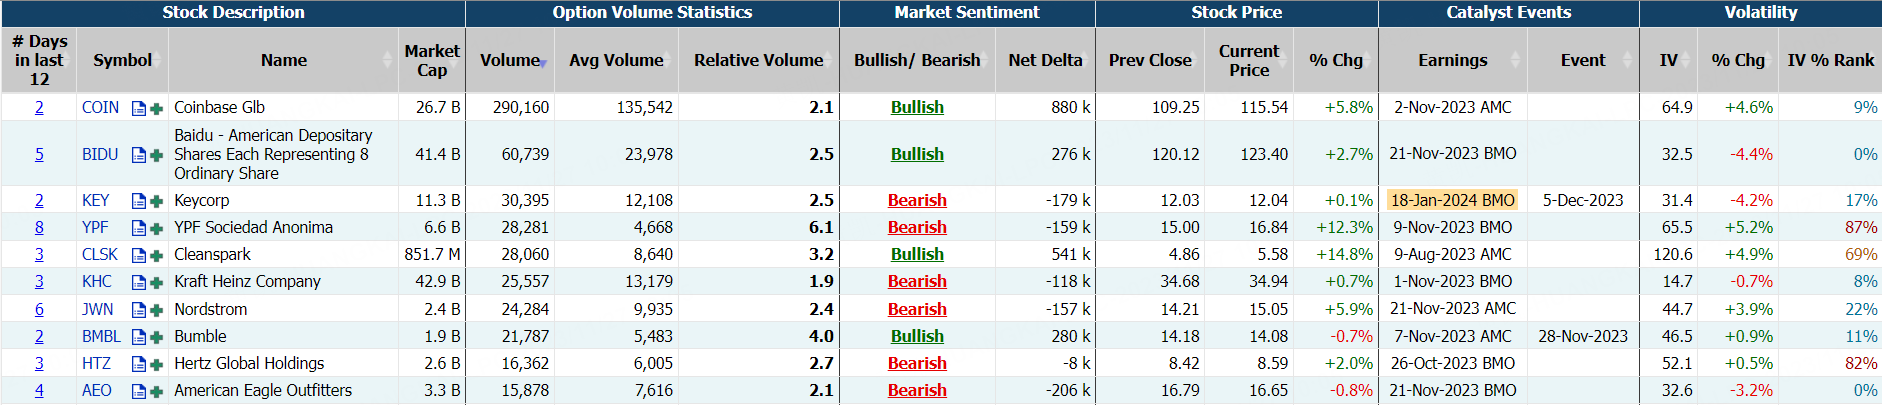Sort table by the Symbol column header
The image size is (1882, 405).
click(122, 60)
